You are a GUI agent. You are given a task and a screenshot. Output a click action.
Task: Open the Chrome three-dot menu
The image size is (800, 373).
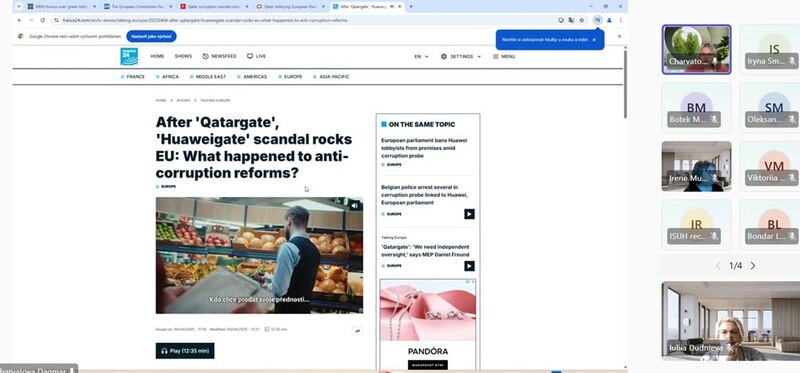click(x=620, y=20)
